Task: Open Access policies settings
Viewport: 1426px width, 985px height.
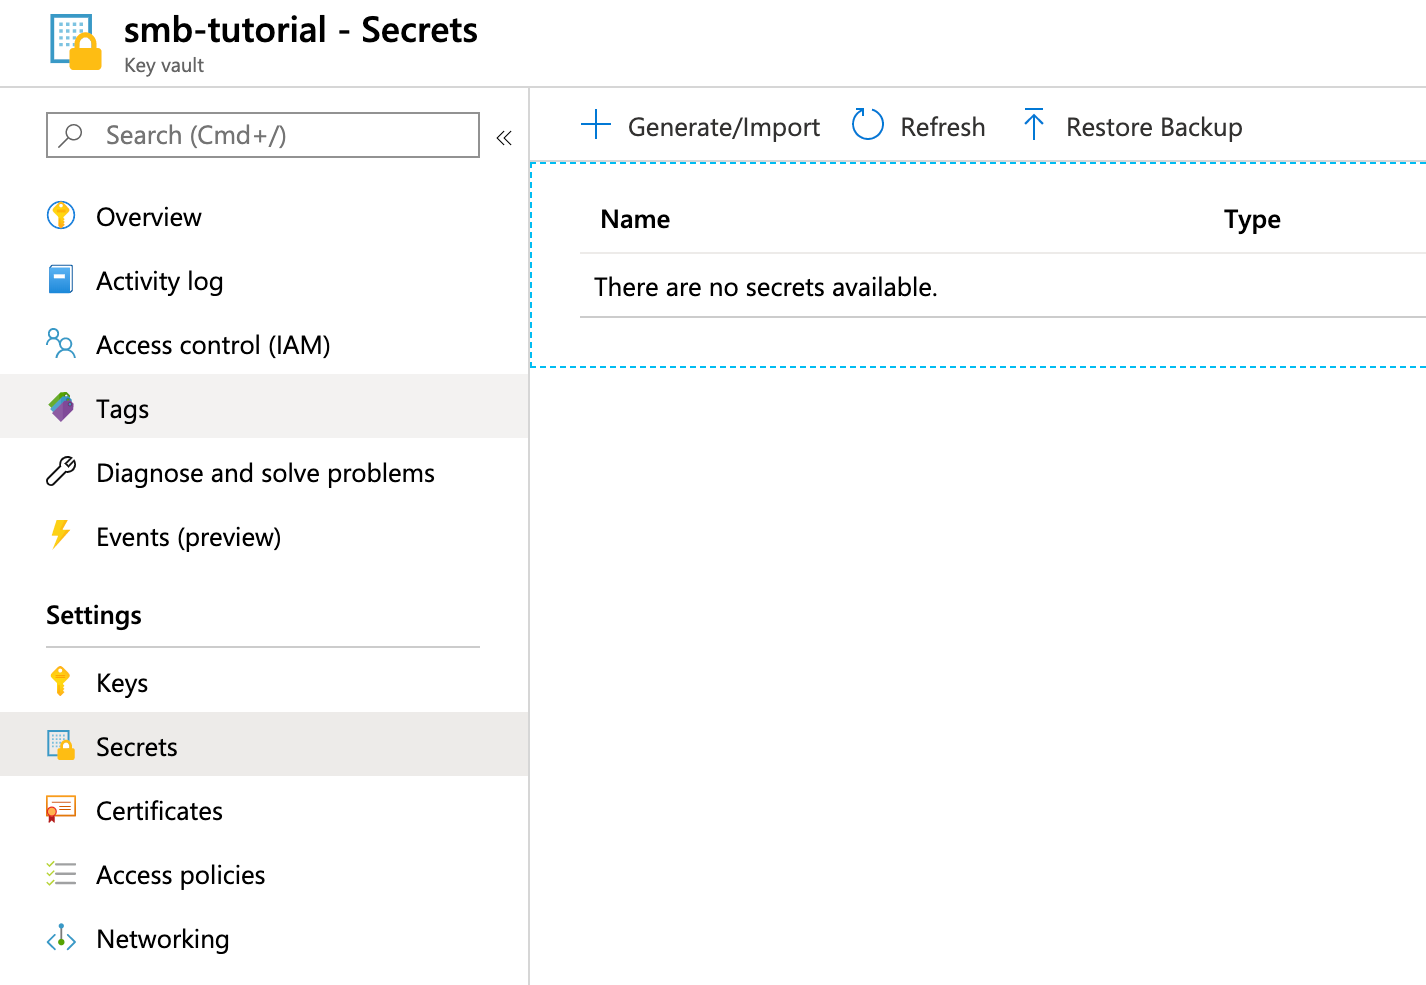Action: [264, 875]
